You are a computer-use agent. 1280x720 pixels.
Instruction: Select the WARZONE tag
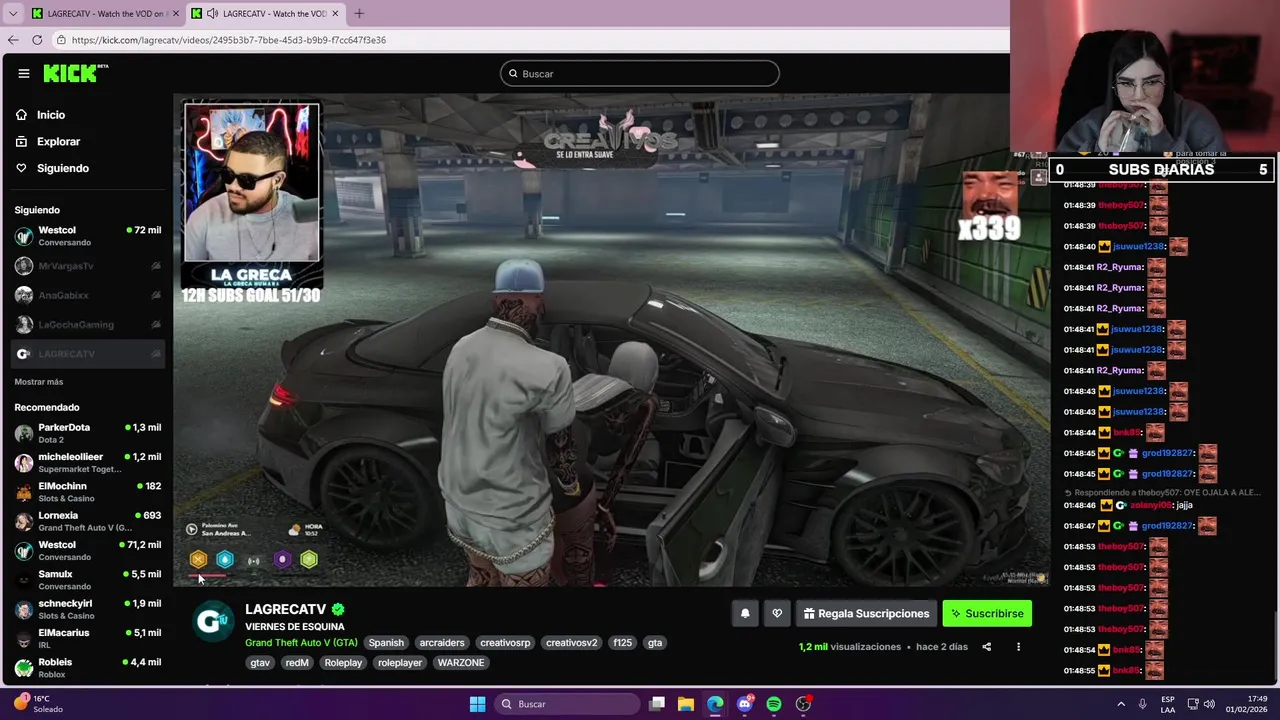[461, 663]
